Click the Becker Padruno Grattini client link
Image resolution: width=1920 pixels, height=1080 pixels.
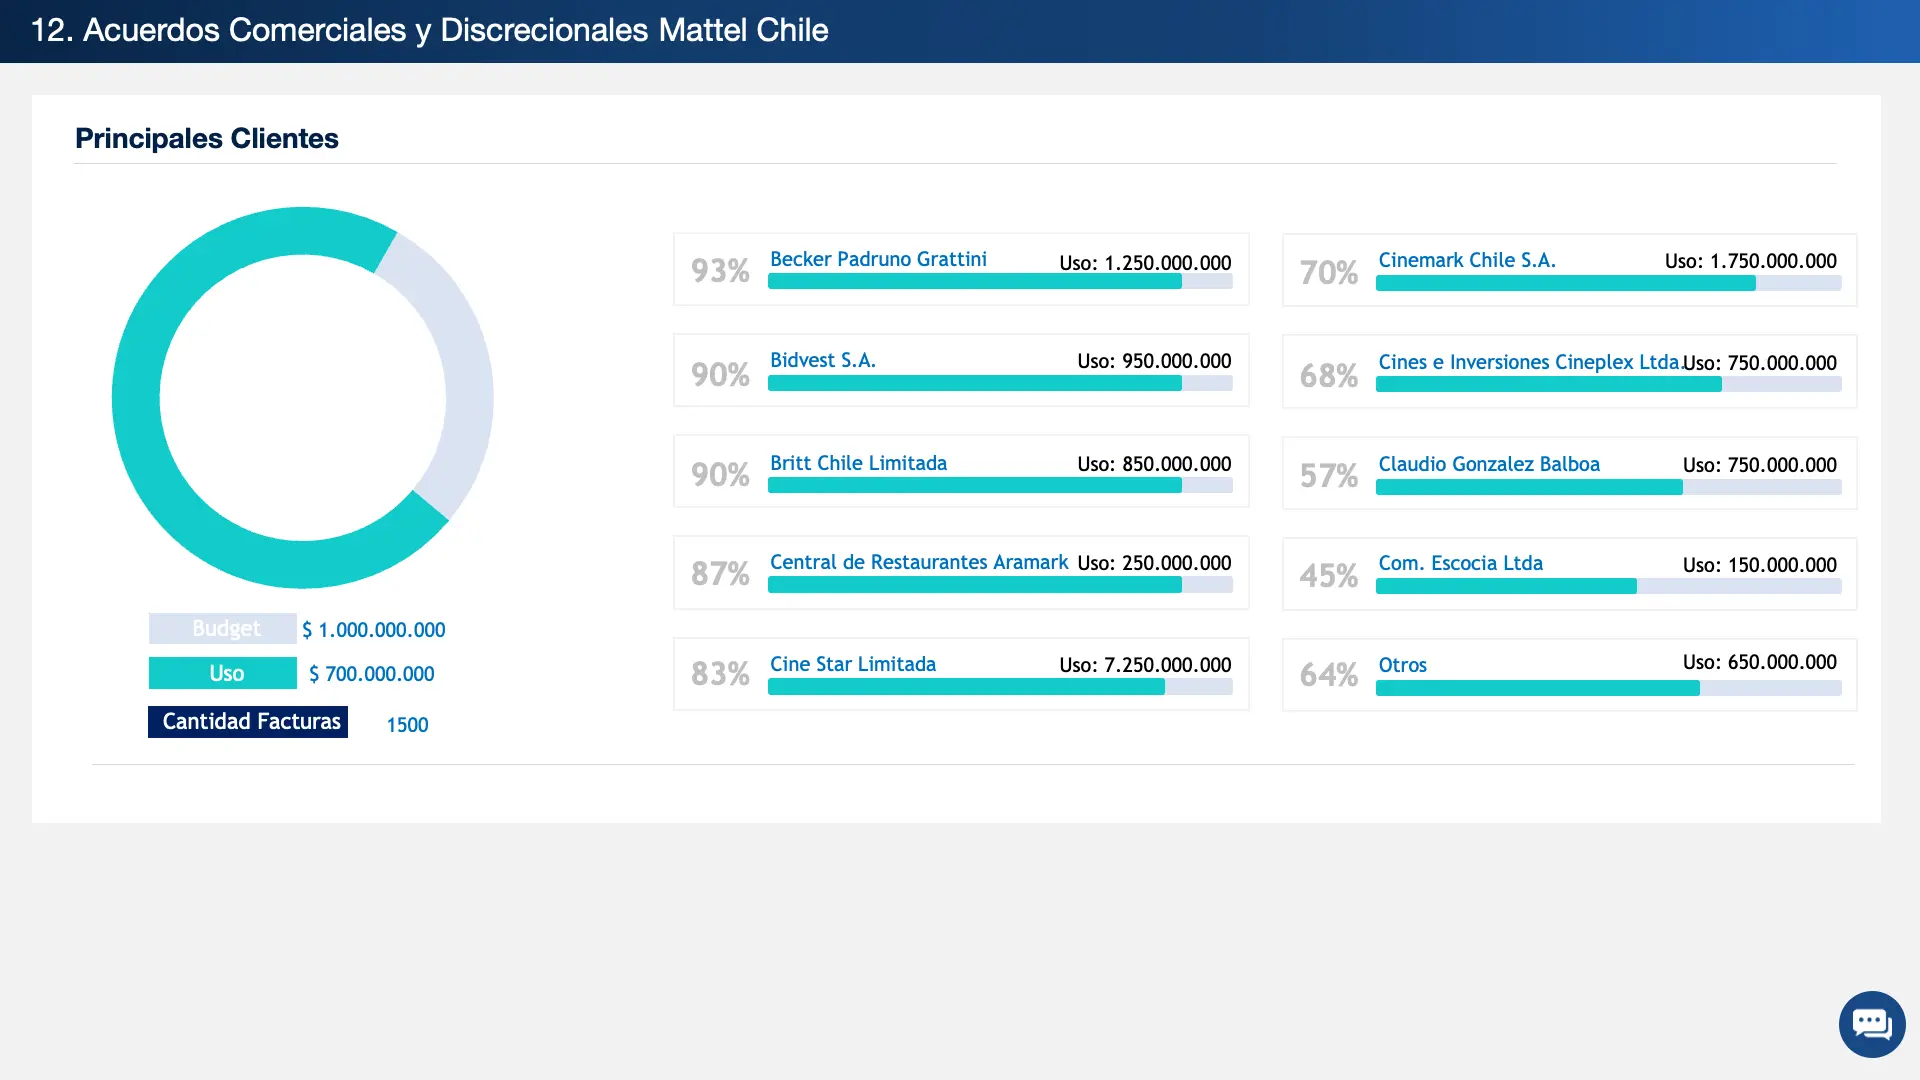pos(877,259)
